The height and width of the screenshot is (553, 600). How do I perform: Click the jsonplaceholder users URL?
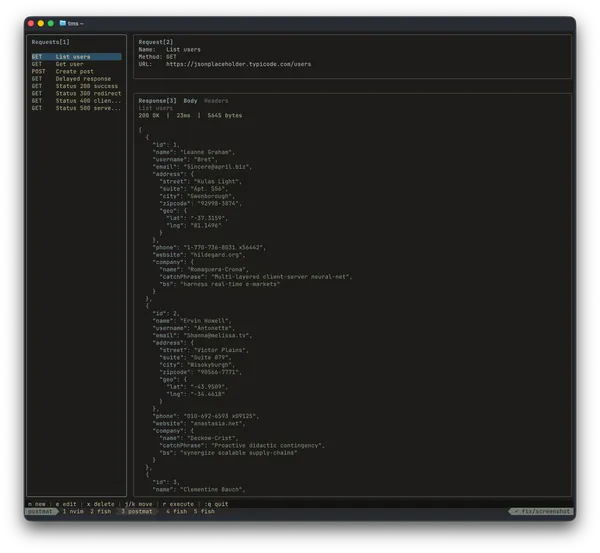pyautogui.click(x=238, y=64)
